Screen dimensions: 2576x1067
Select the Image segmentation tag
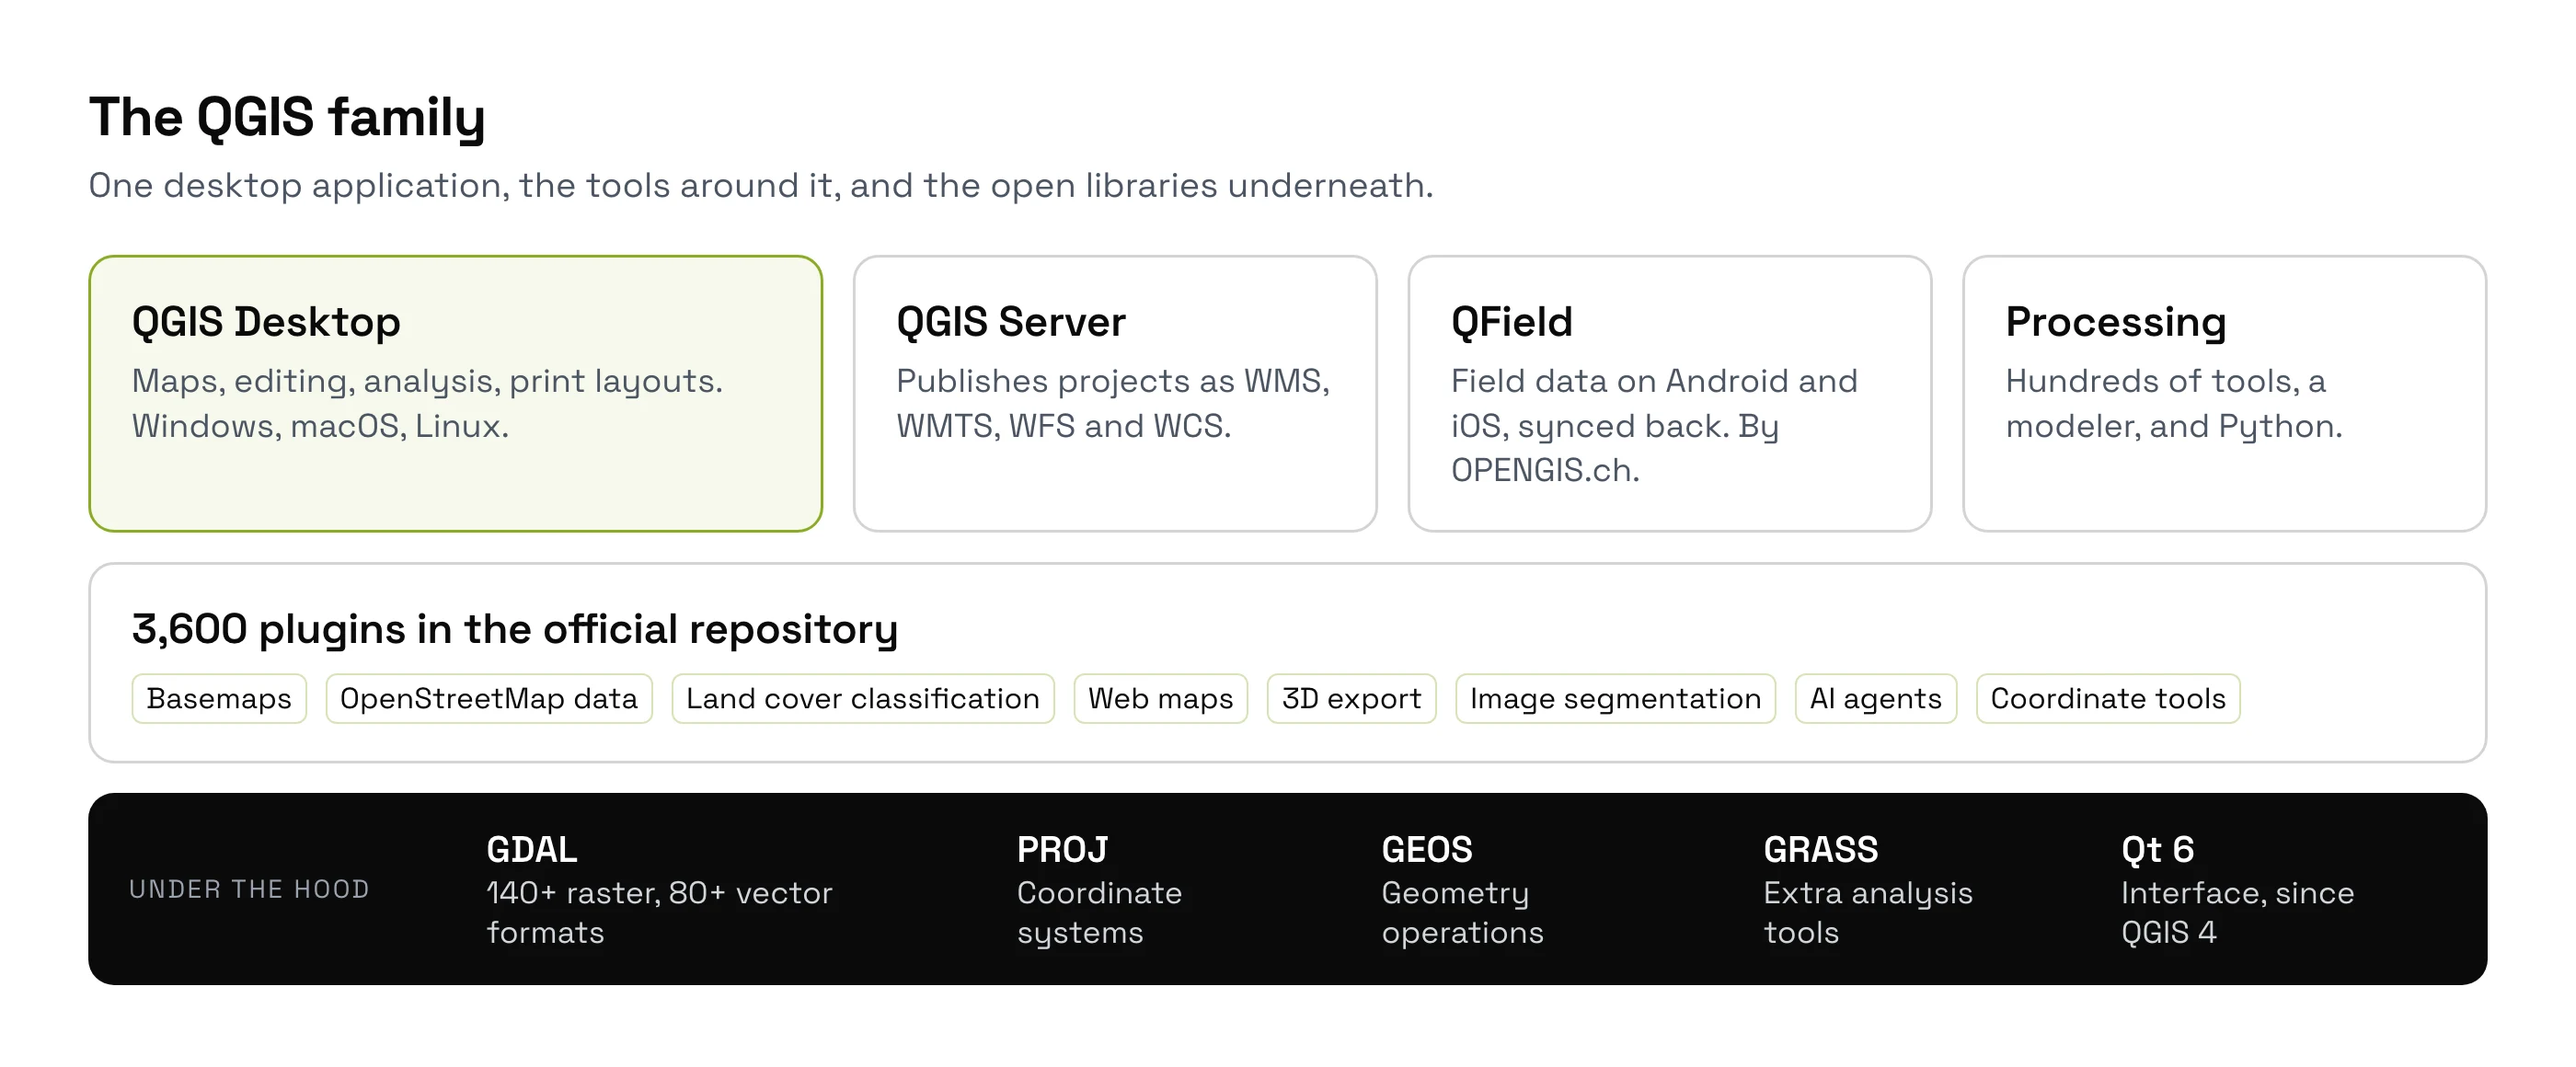coord(1615,698)
